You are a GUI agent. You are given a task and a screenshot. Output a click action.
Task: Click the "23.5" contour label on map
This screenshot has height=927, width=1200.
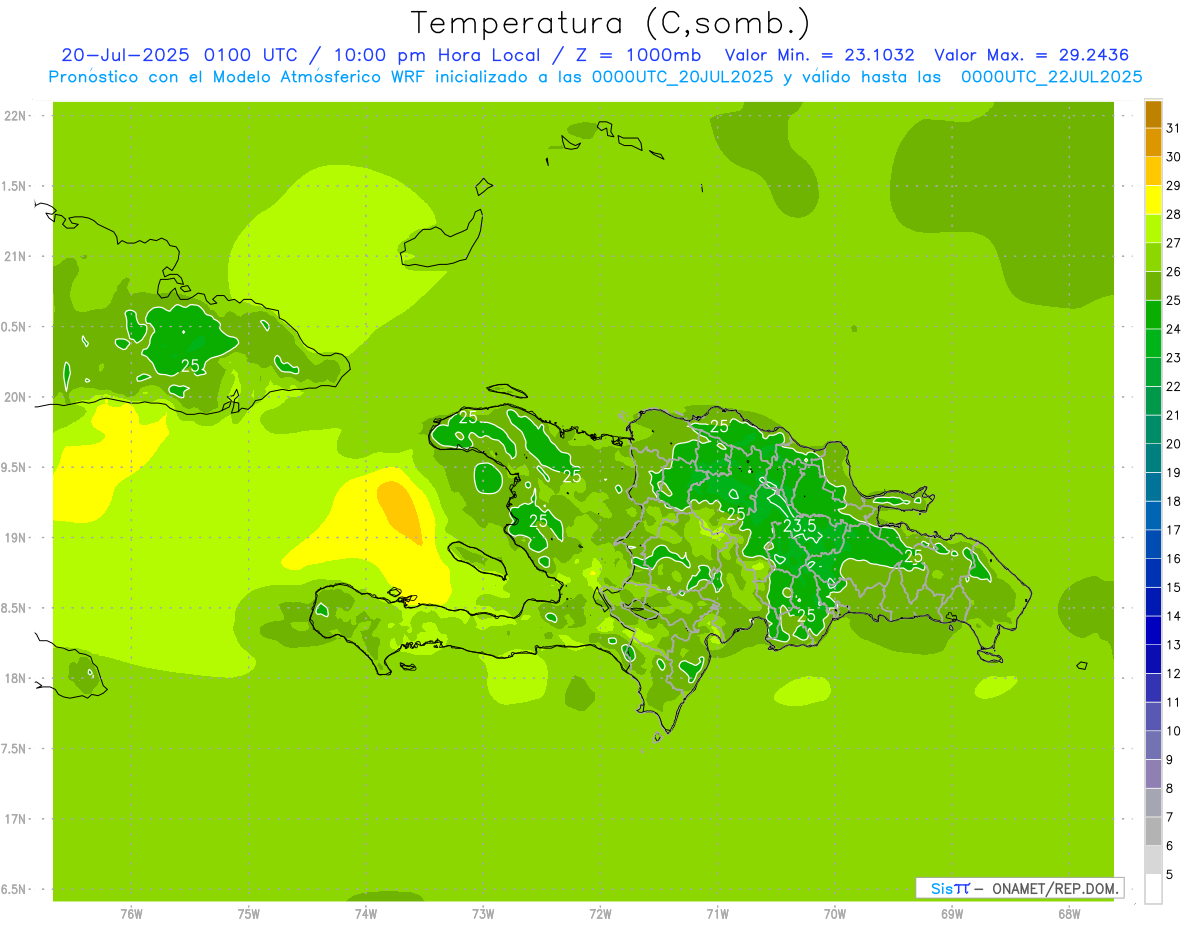(x=799, y=526)
